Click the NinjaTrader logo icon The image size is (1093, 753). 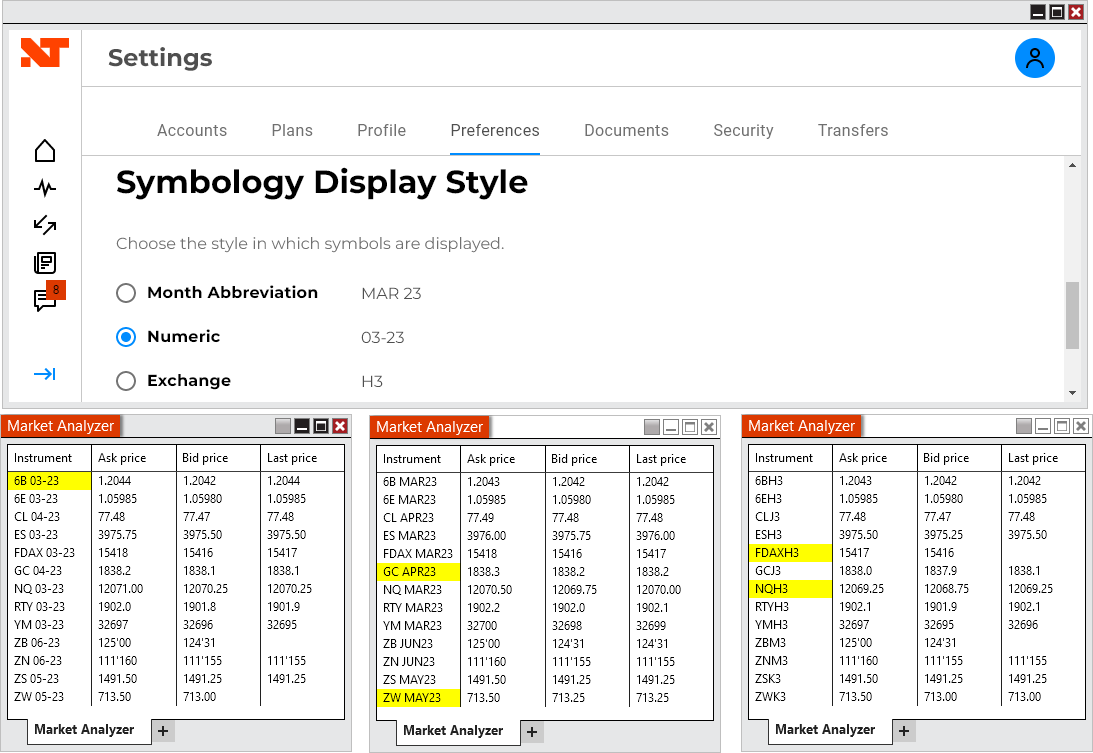pyautogui.click(x=44, y=53)
